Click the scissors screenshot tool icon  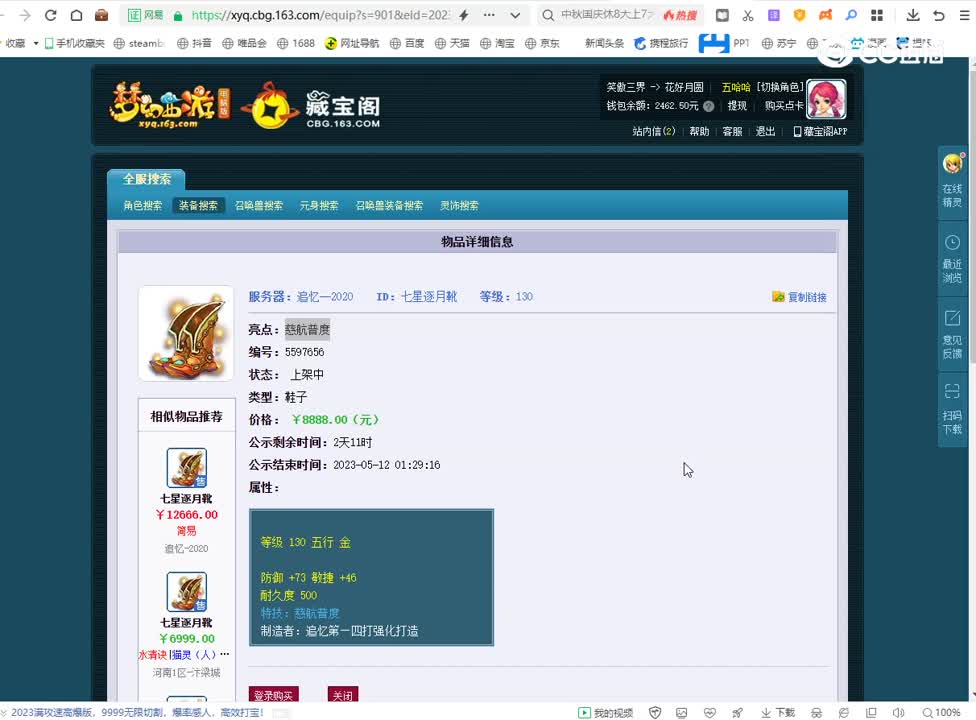point(748,15)
